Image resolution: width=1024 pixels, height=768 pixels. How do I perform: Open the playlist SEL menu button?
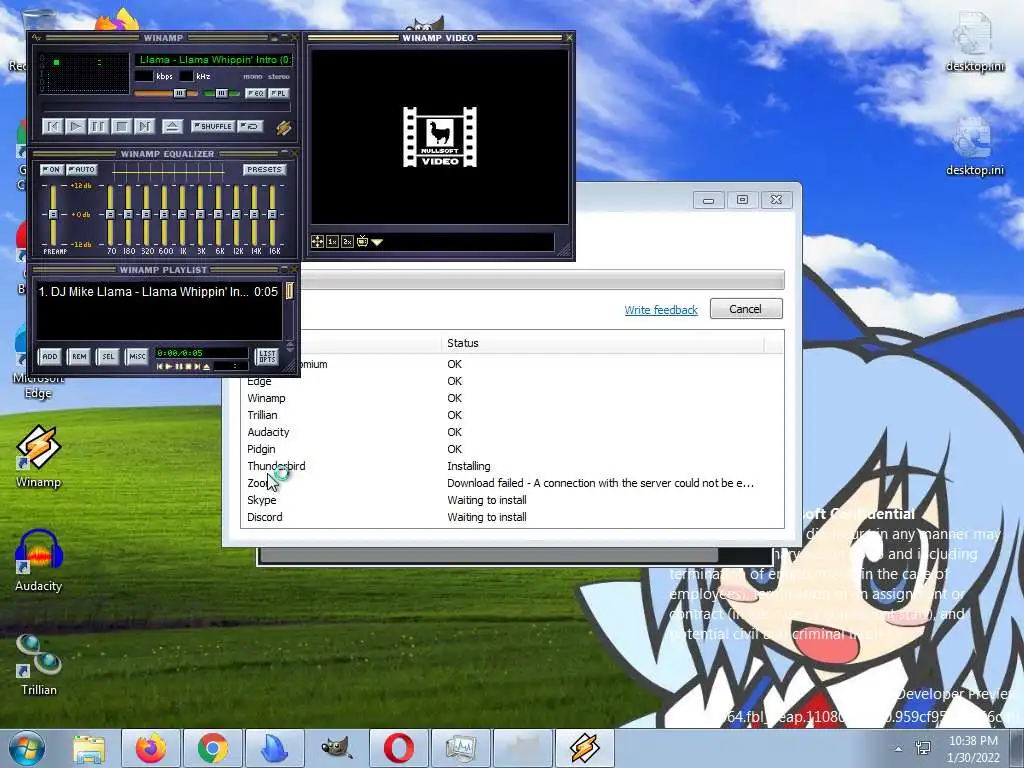[x=108, y=357]
